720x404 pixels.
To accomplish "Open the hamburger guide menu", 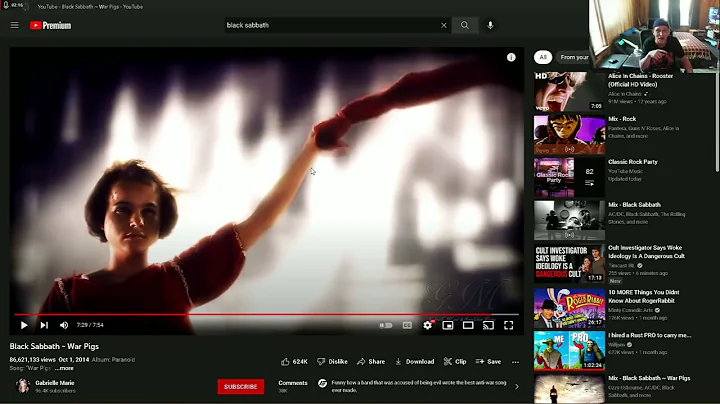I will 15,25.
